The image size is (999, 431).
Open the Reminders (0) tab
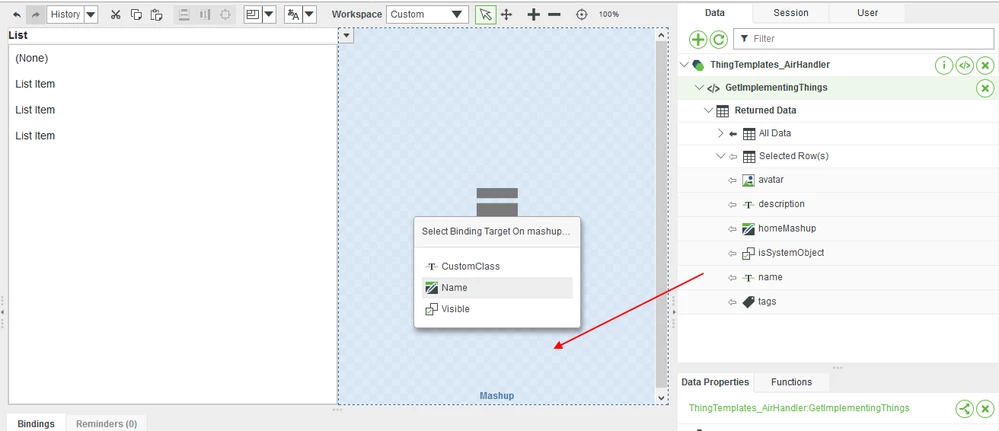(106, 423)
